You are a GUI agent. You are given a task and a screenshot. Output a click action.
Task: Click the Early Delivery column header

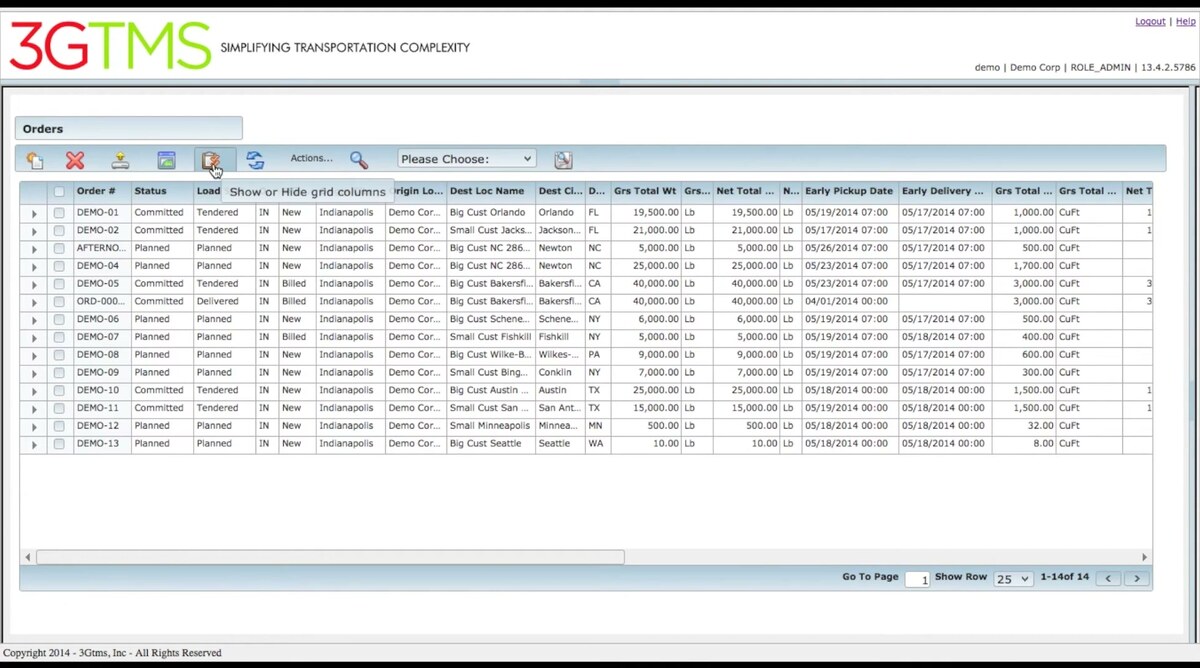tap(945, 191)
